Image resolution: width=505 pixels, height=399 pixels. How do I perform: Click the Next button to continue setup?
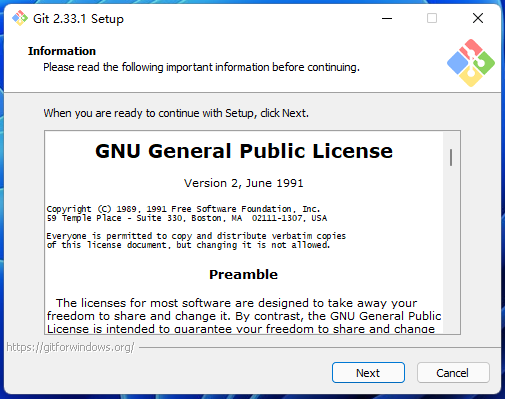[368, 372]
